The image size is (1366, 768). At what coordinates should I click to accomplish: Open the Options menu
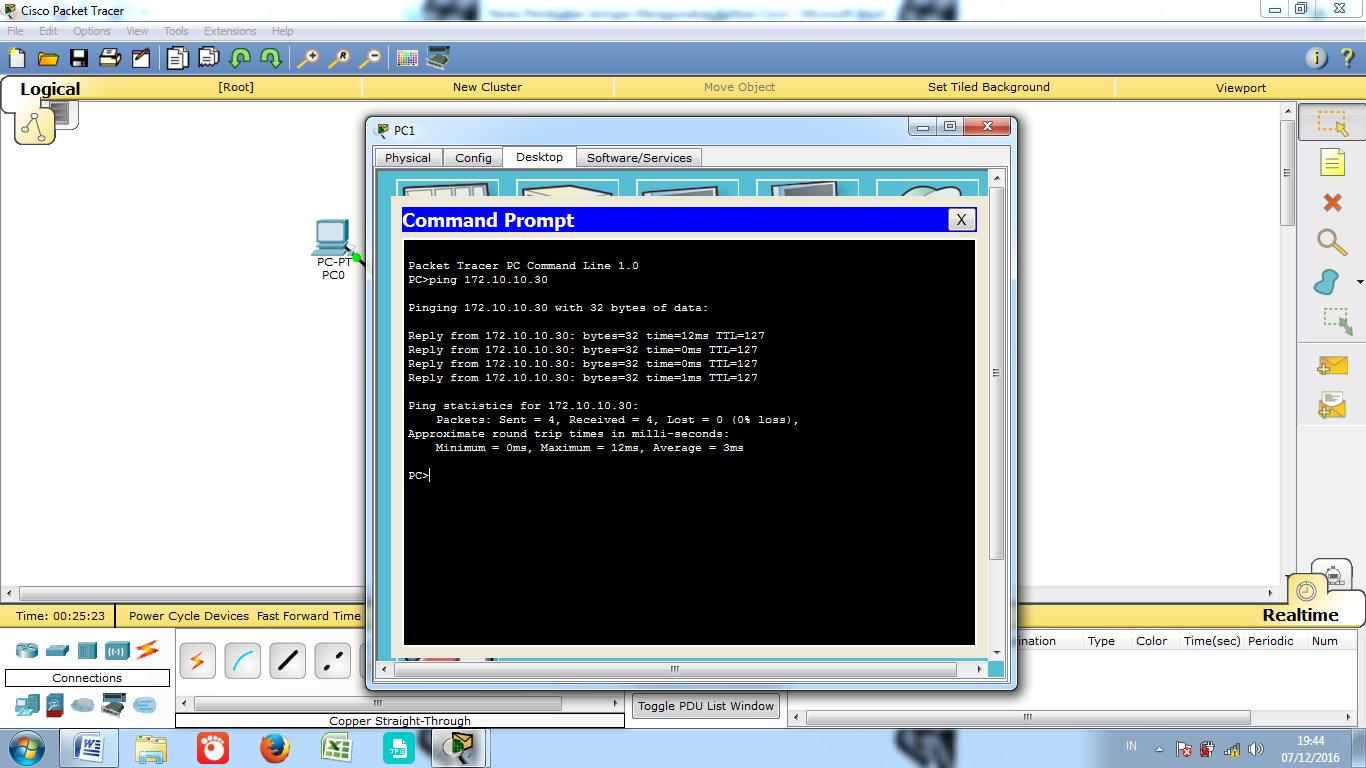tap(92, 31)
